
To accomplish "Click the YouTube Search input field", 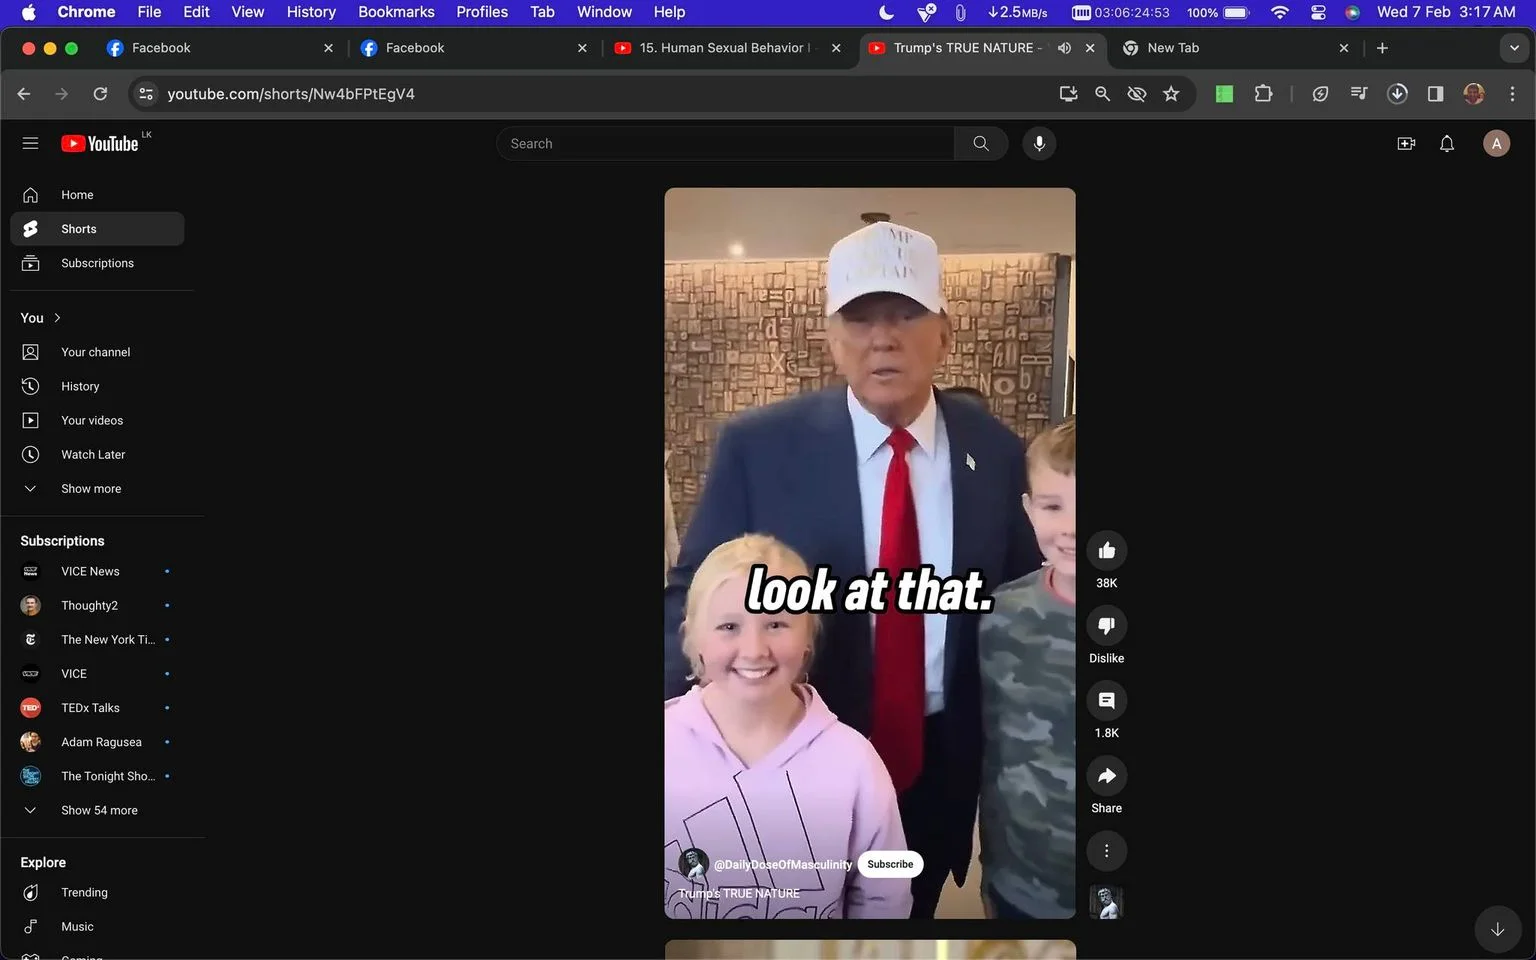I will click(x=725, y=144).
